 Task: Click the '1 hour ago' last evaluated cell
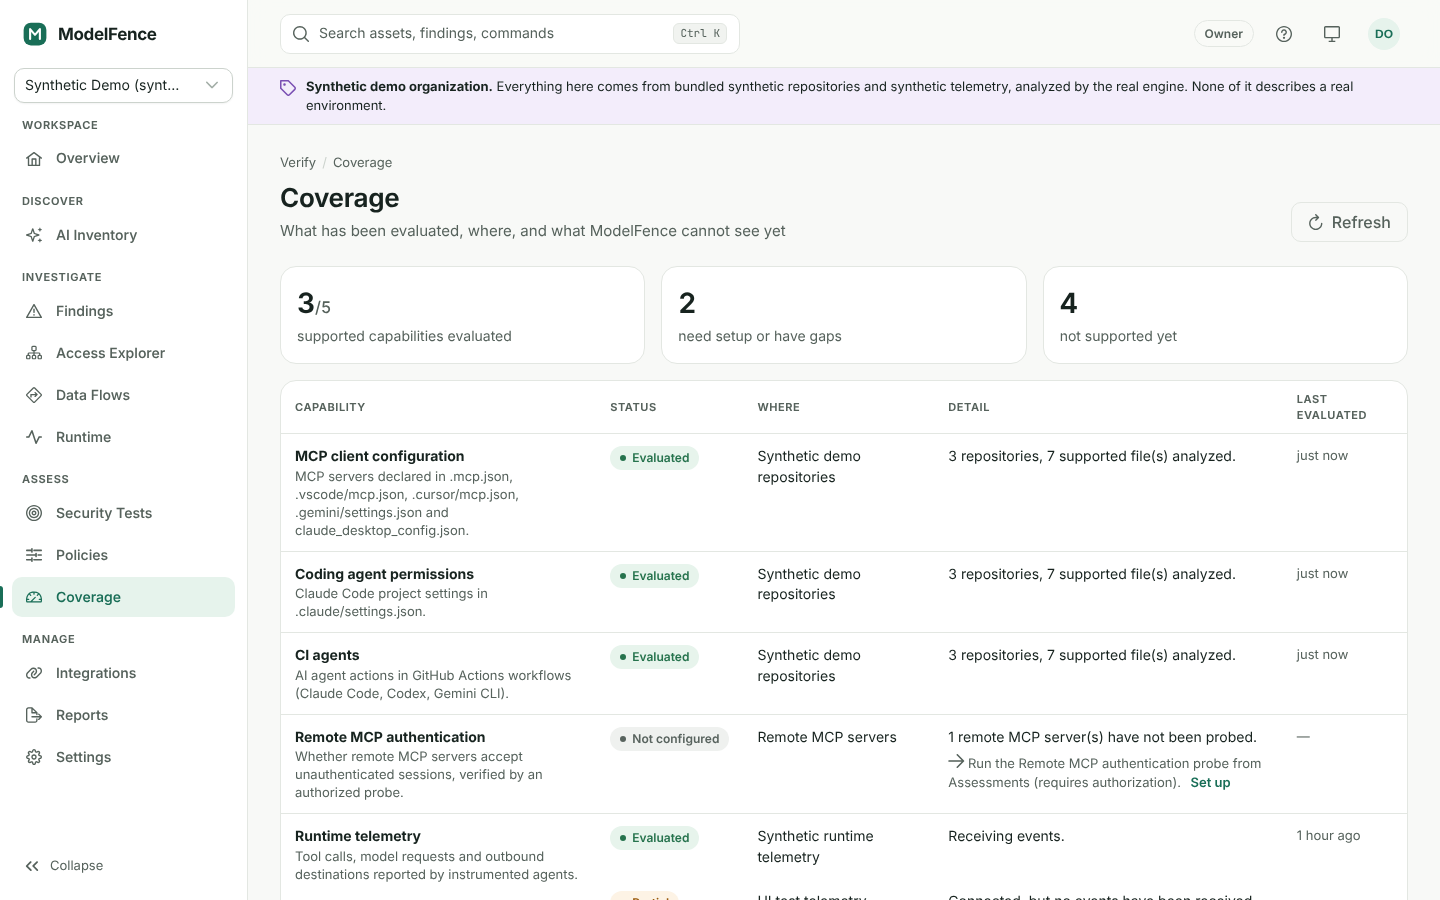[x=1328, y=836]
